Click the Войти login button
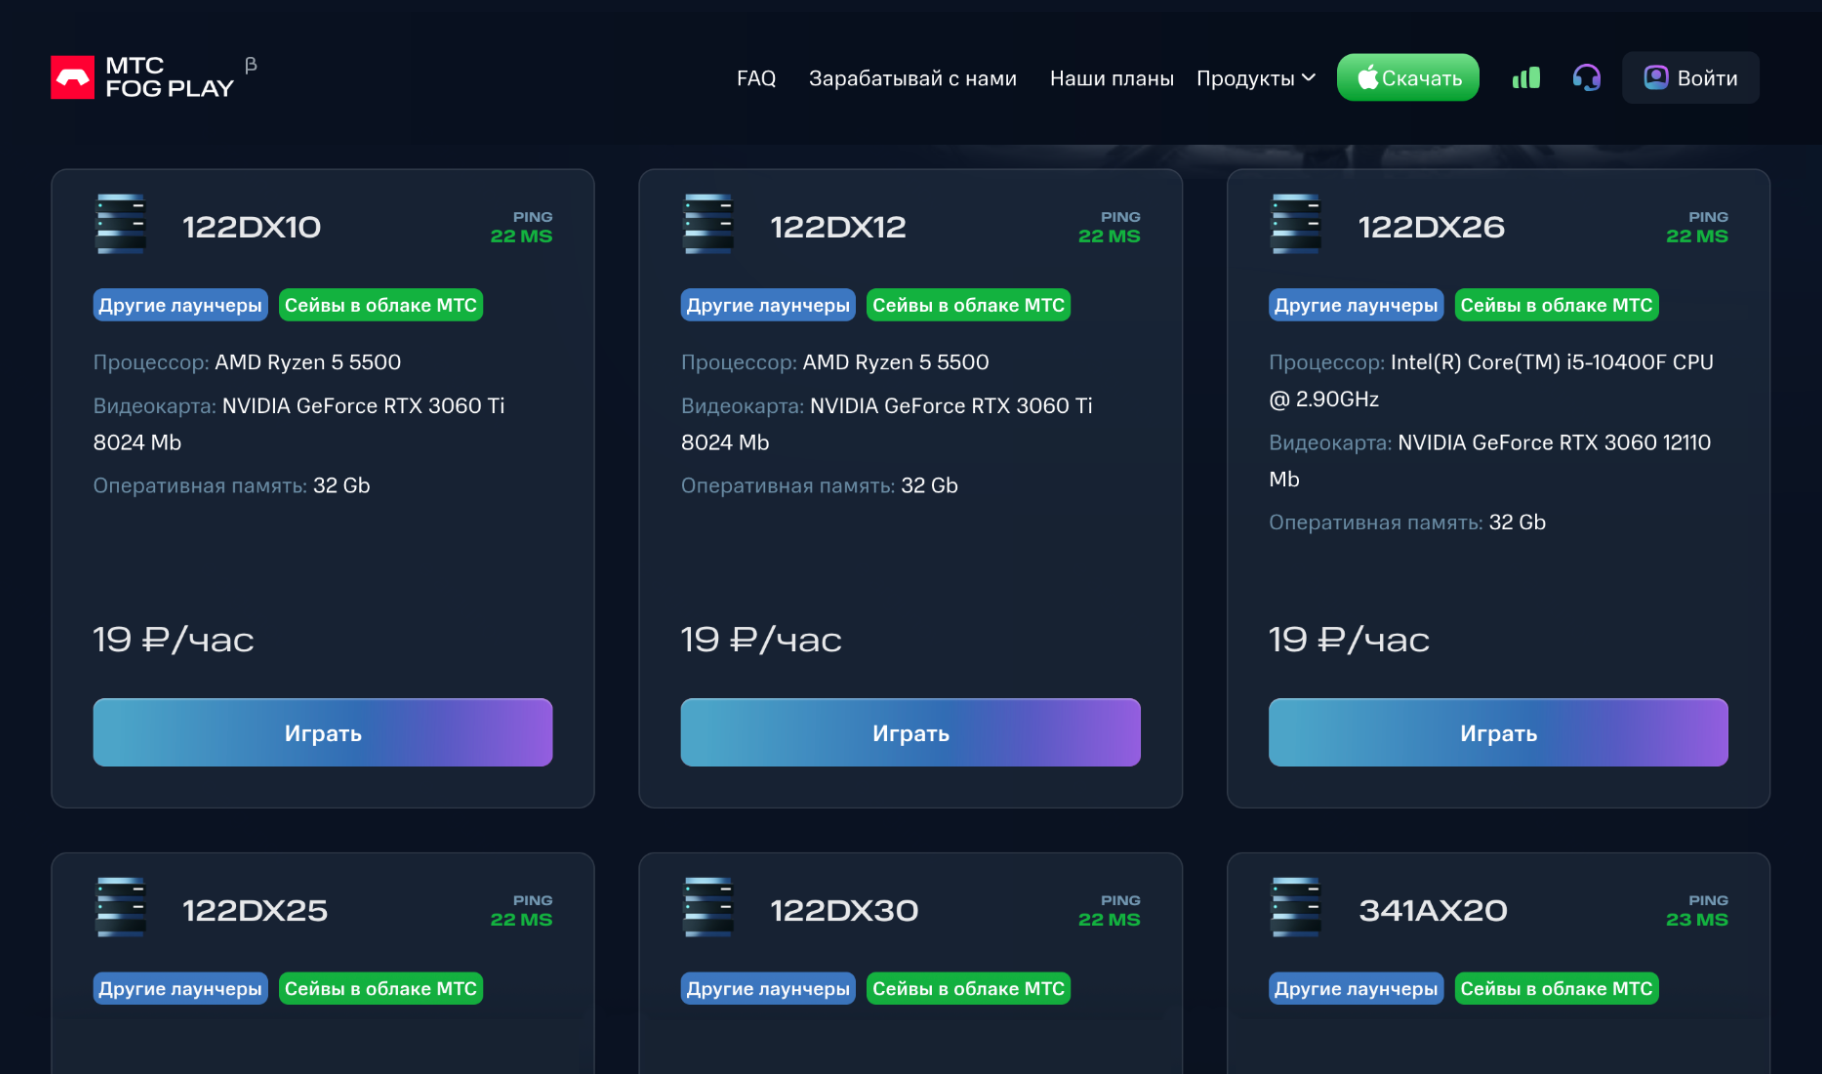 [x=1690, y=78]
